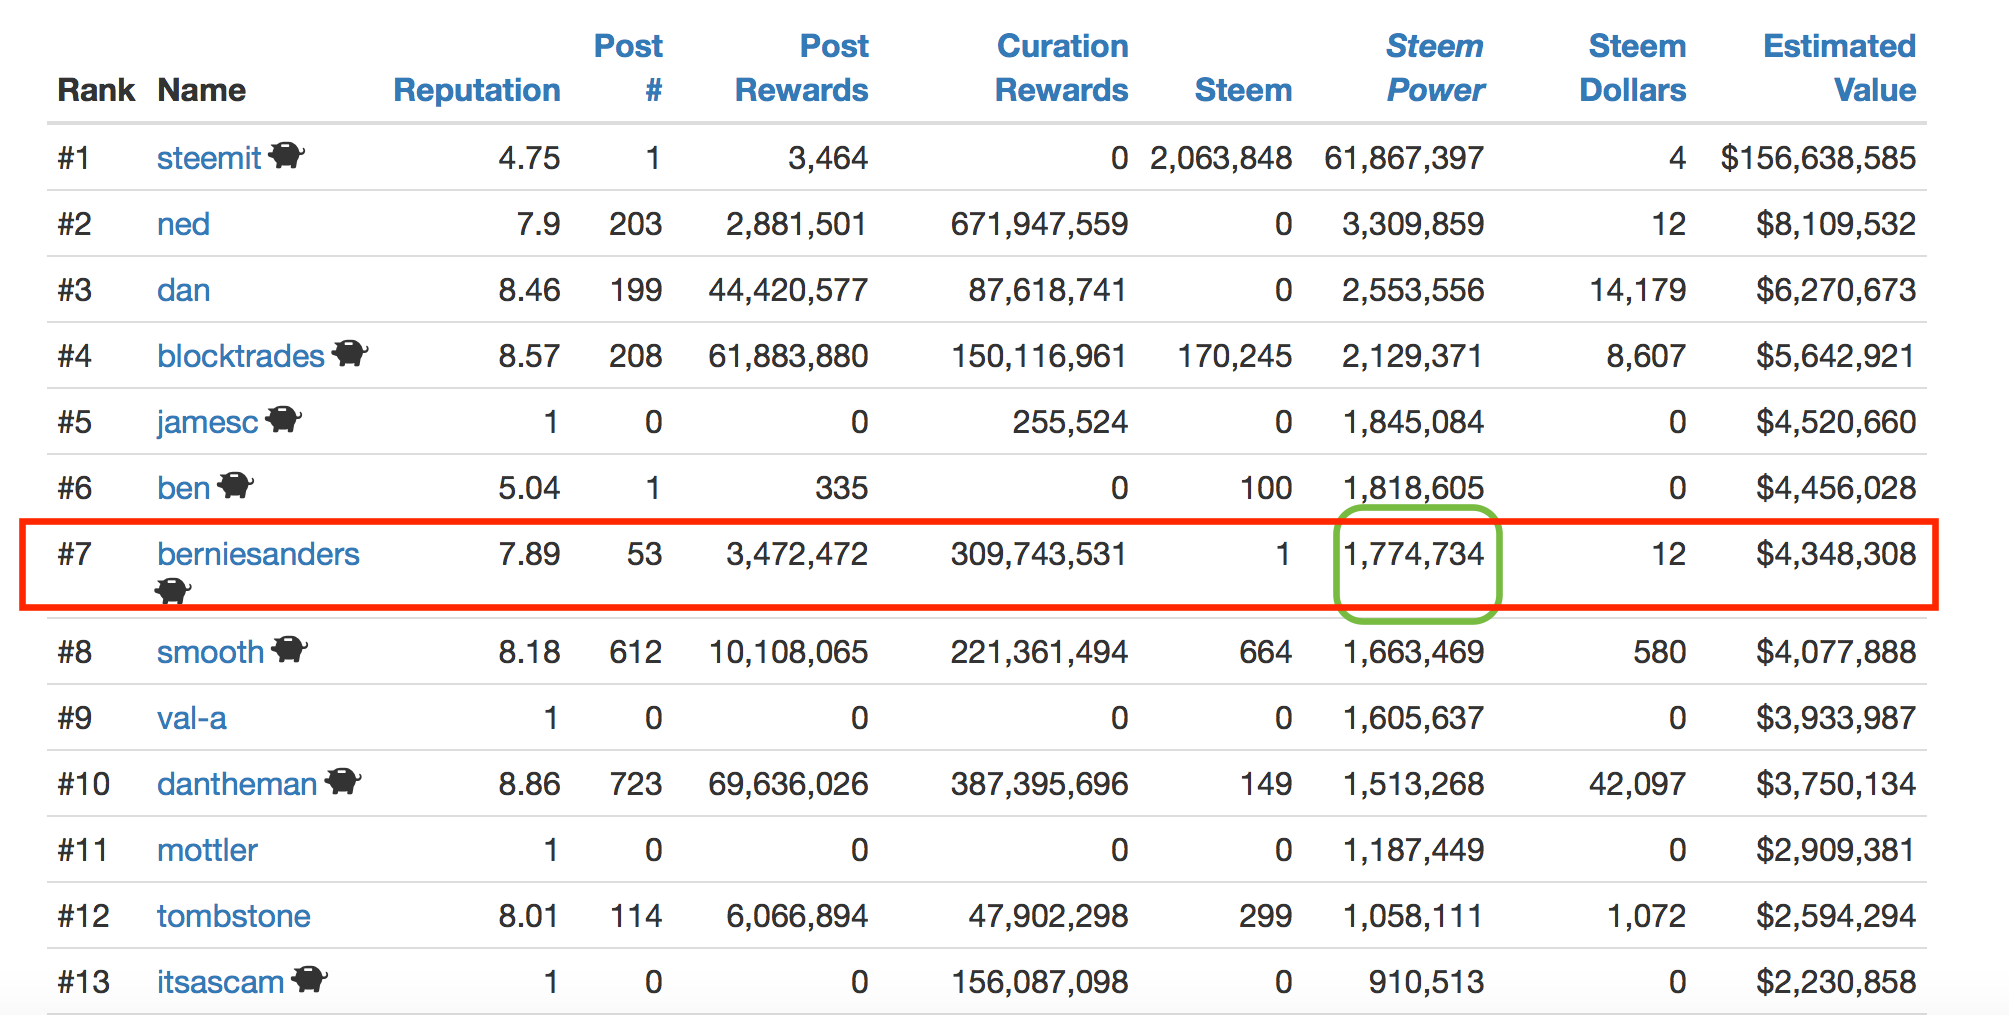The width and height of the screenshot is (2009, 1015).
Task: Sort table by Reputation column
Action: tap(477, 90)
